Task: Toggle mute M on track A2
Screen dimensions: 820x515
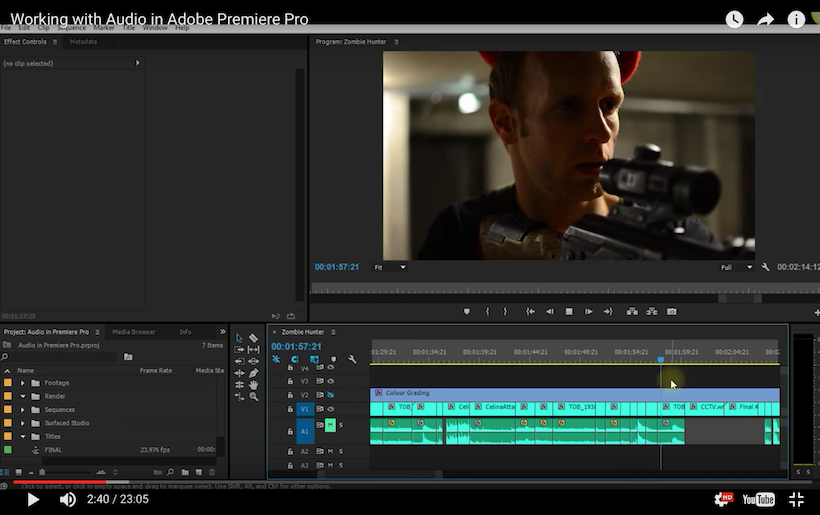Action: click(x=330, y=451)
